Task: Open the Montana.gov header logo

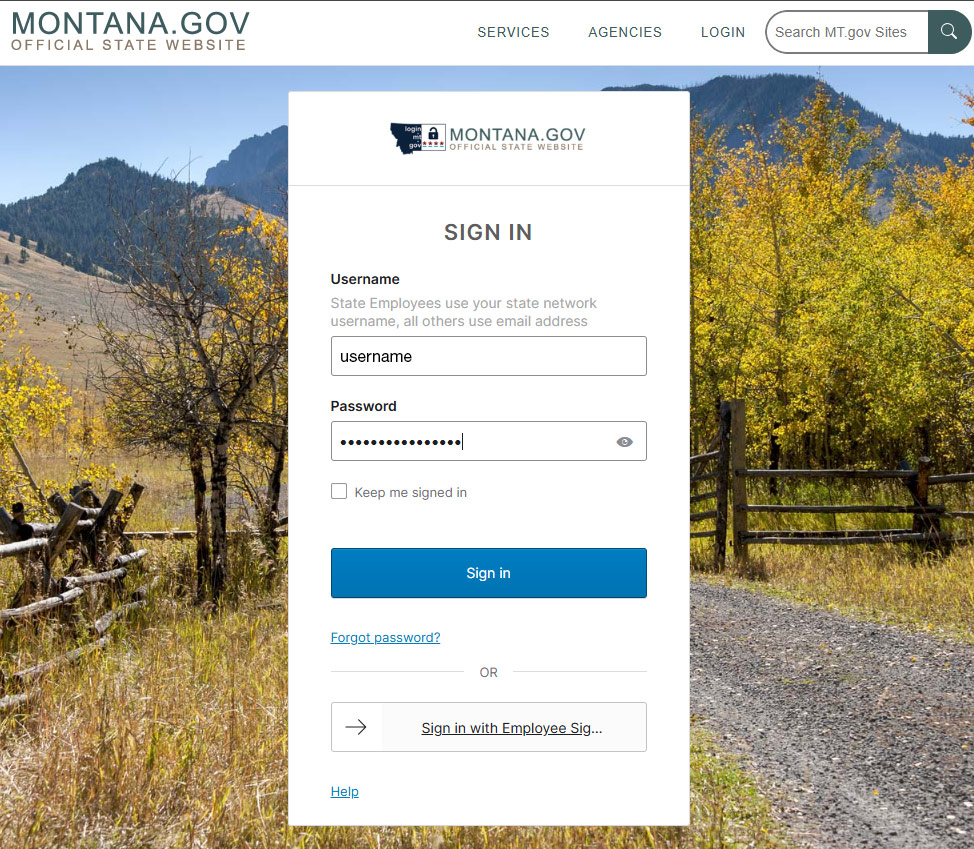Action: (130, 30)
